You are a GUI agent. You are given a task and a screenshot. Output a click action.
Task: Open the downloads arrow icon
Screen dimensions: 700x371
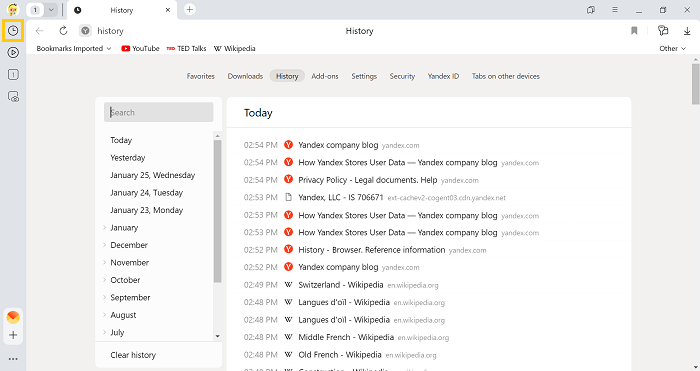point(687,31)
